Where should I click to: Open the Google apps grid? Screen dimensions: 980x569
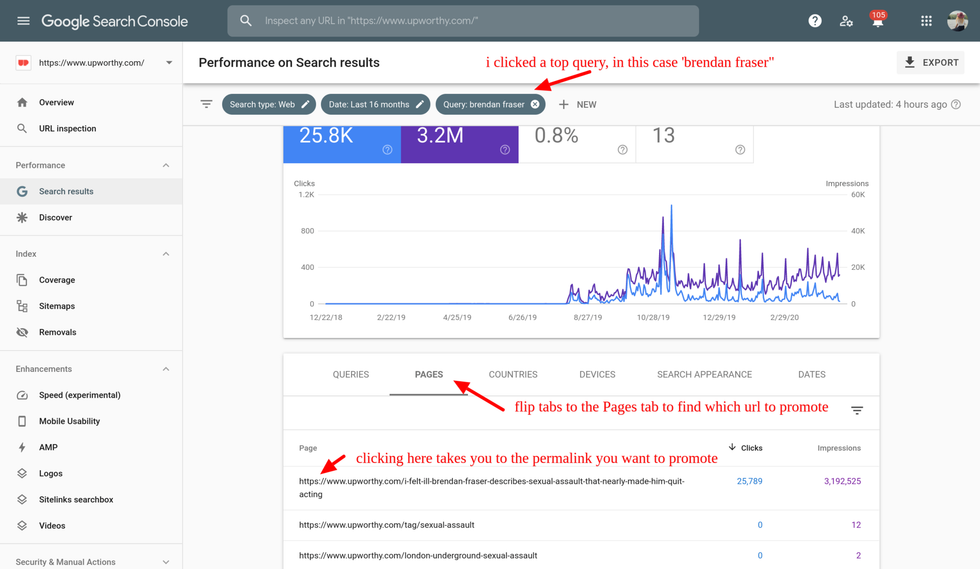926,21
